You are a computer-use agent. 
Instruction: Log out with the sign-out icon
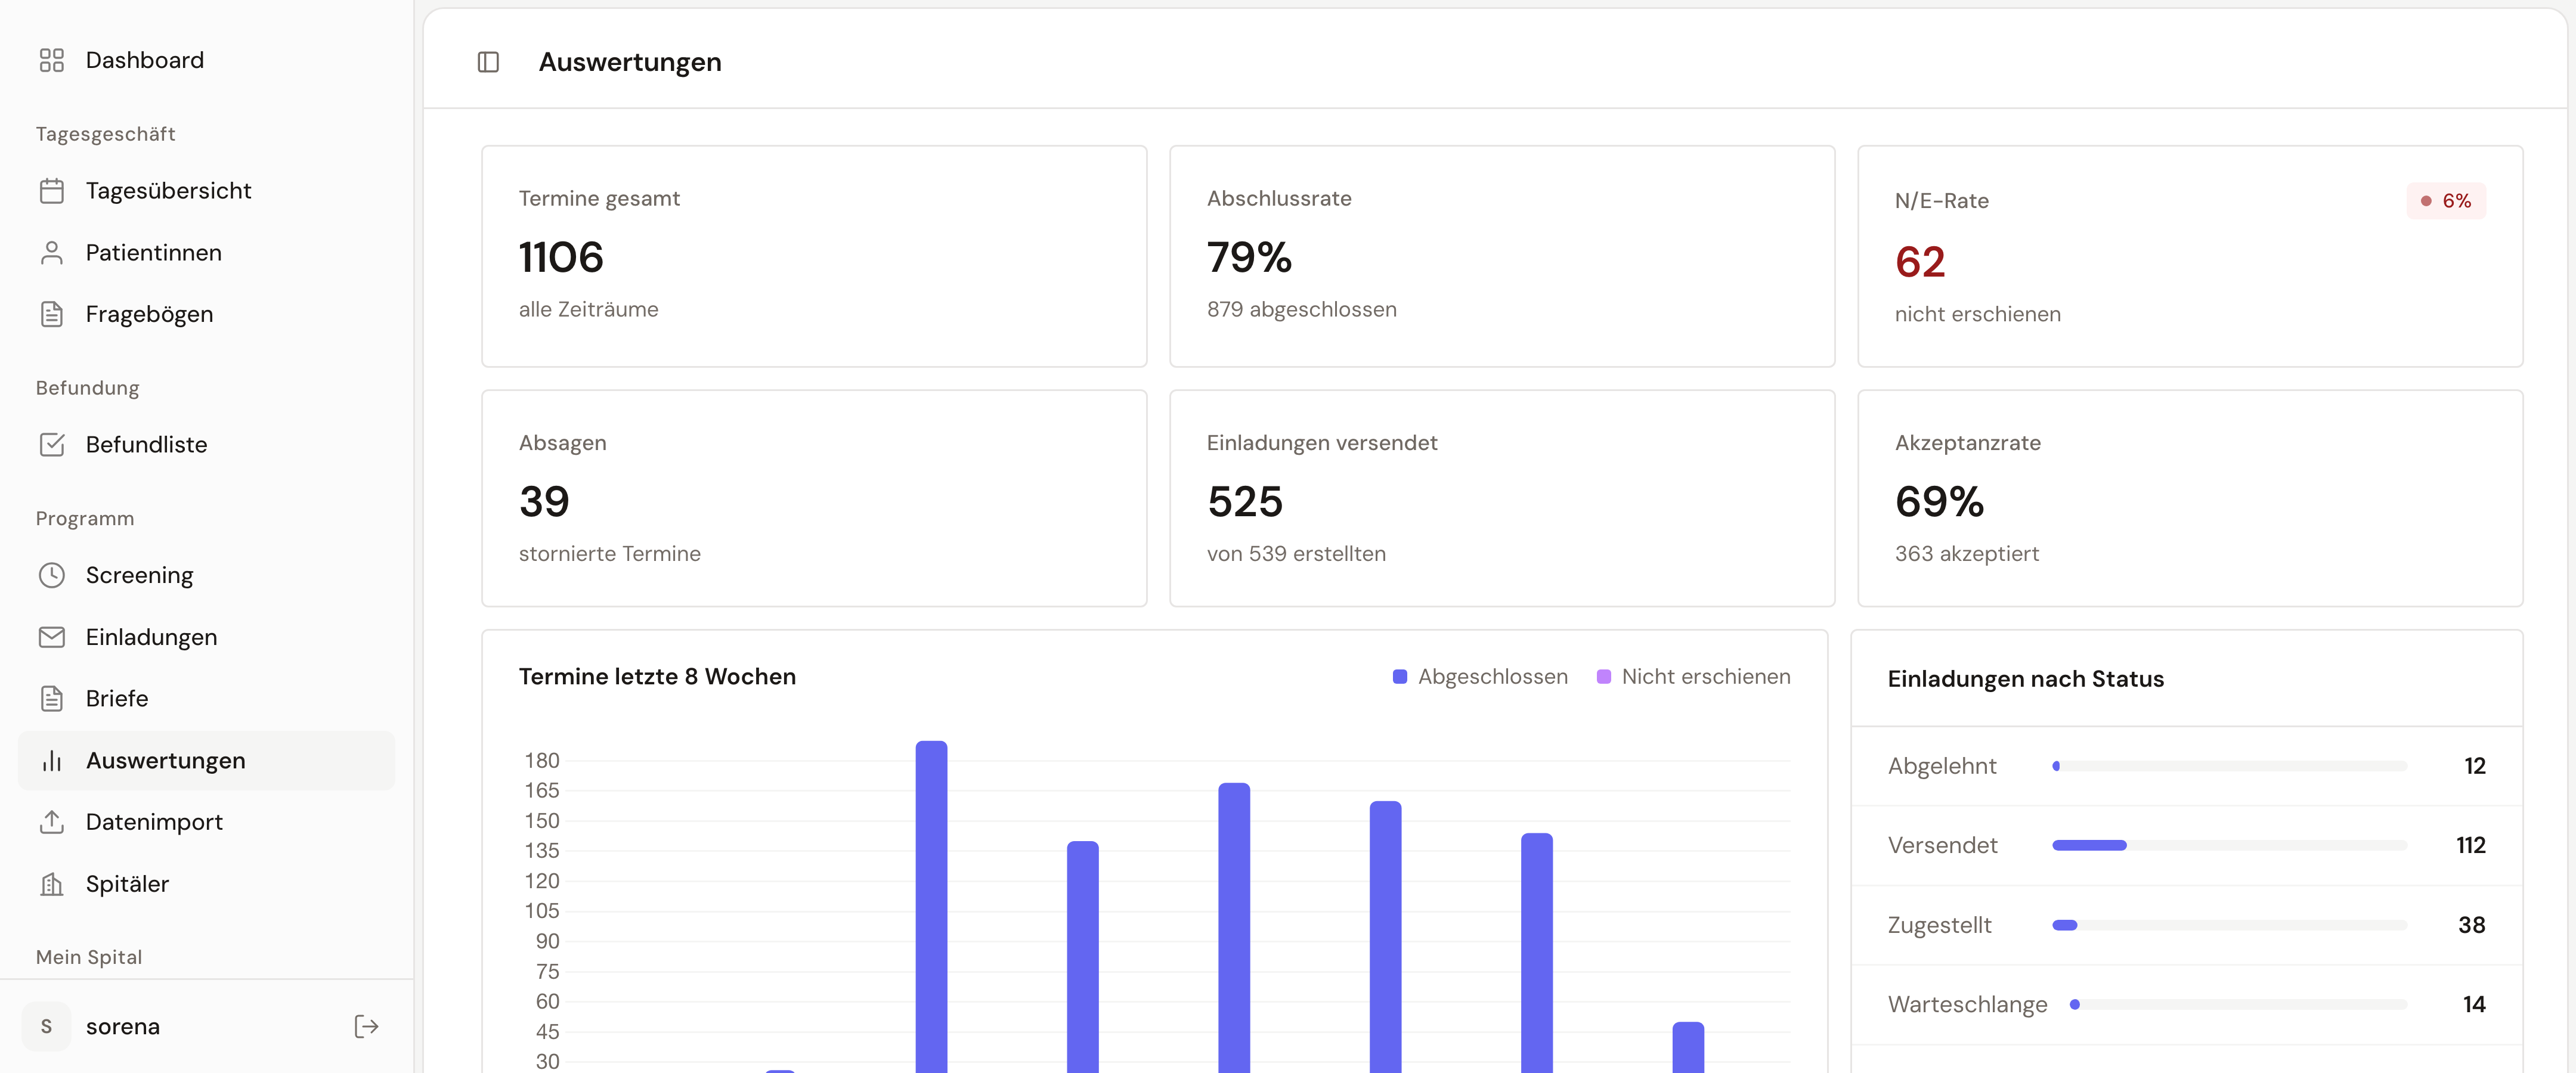366,1026
